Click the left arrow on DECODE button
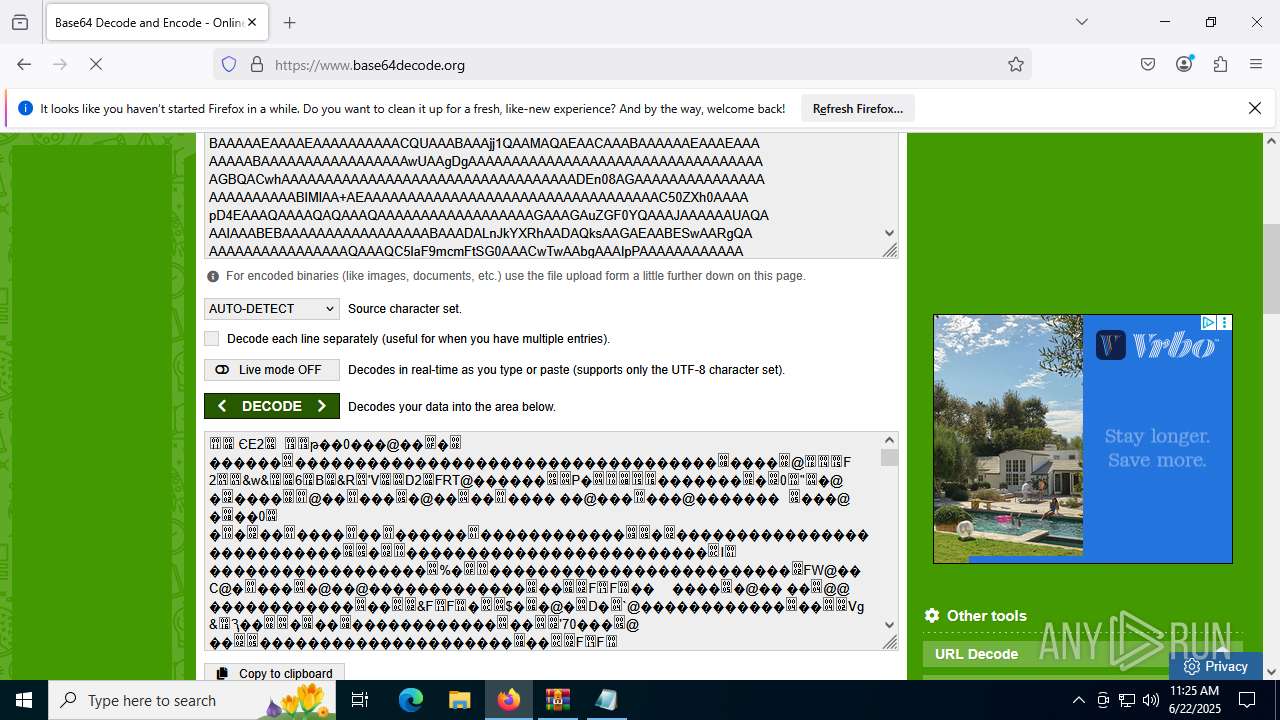The height and width of the screenshot is (720, 1280). pyautogui.click(x=222, y=406)
